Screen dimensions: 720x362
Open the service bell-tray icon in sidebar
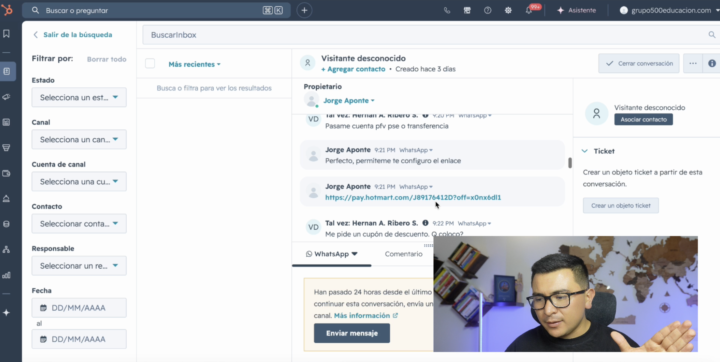pyautogui.click(x=6, y=198)
